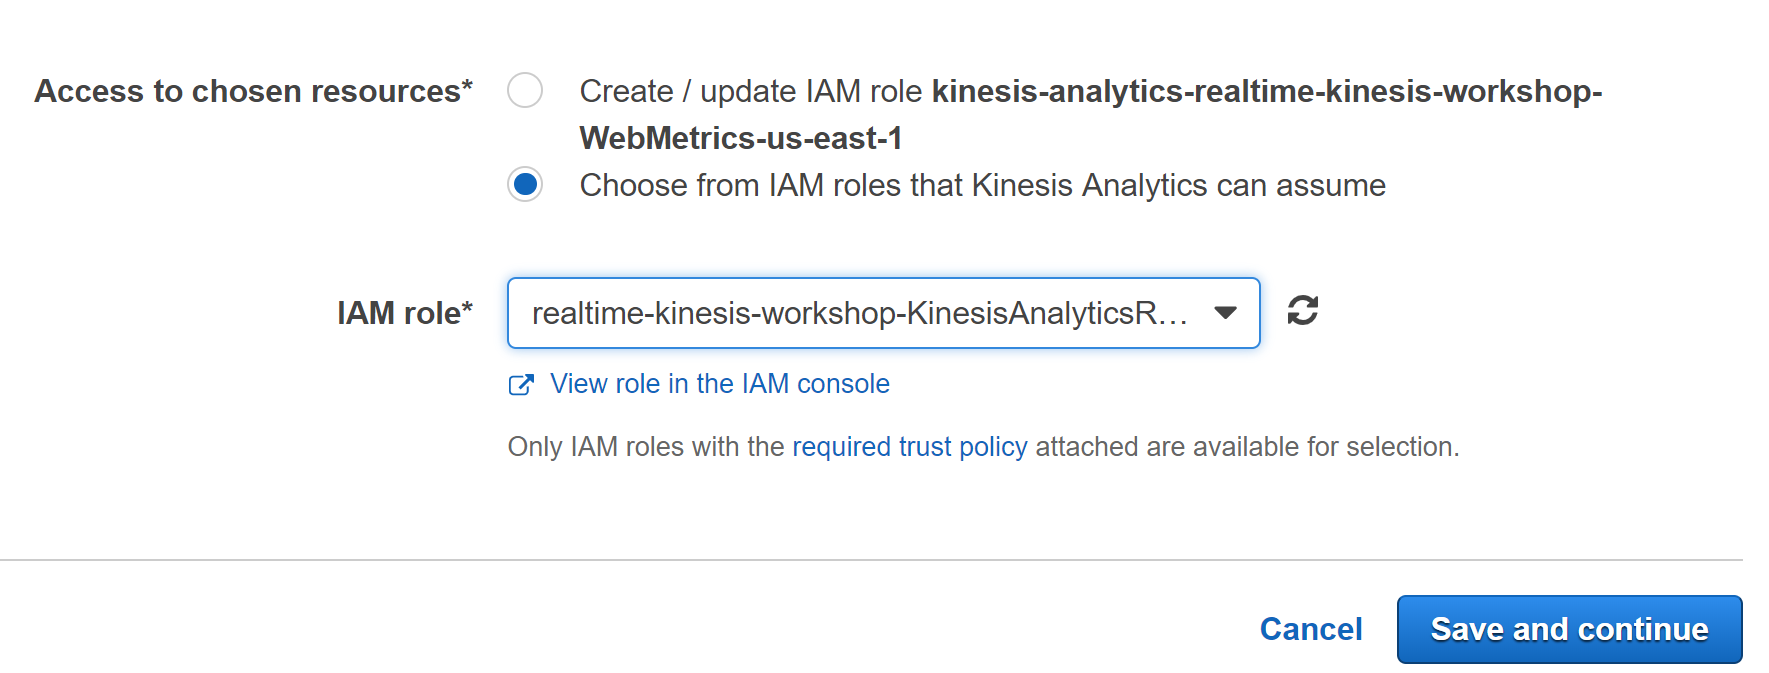
Task: Open the realtime-kinesis-workshop-KinesisAnalyticsR… role selector
Action: click(x=883, y=313)
